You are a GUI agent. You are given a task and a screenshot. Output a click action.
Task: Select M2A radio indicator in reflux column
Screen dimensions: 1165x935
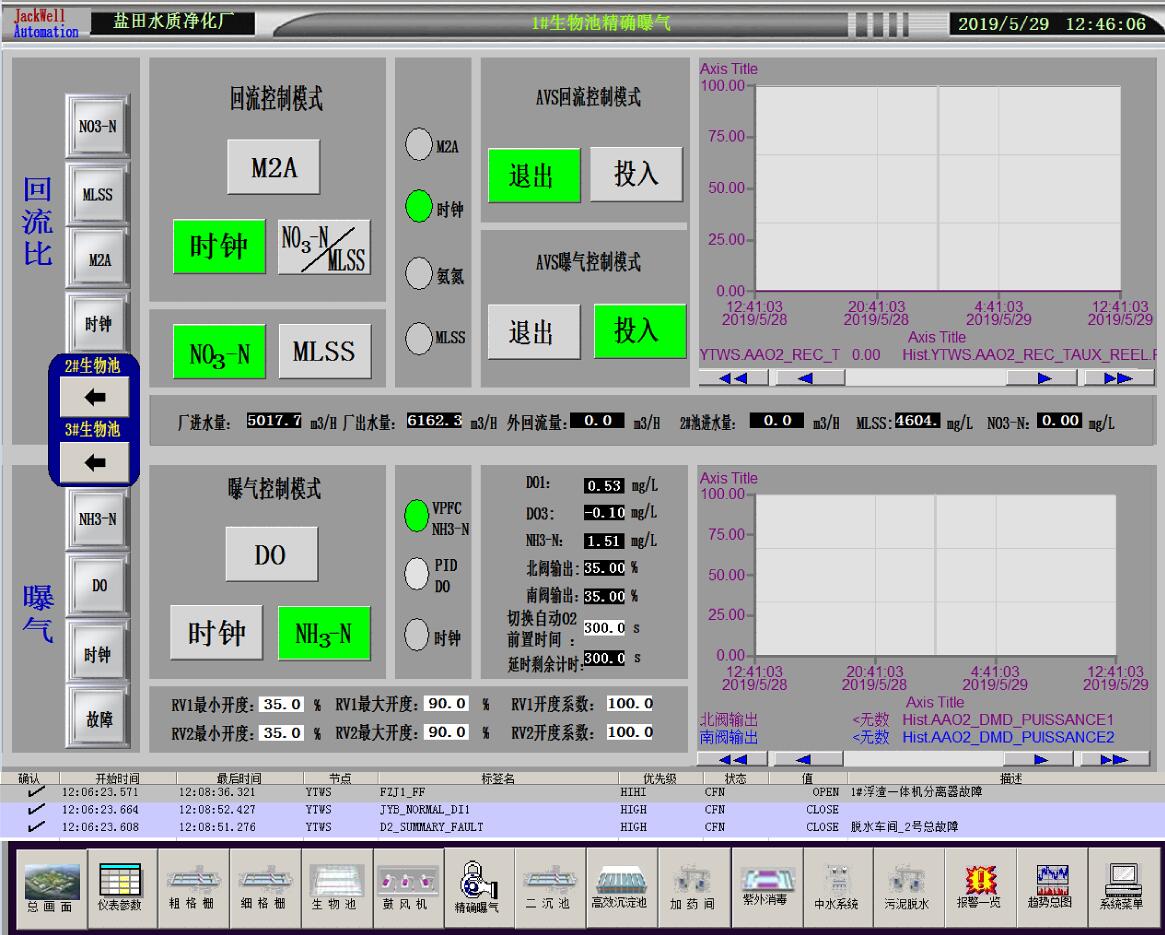tap(419, 144)
